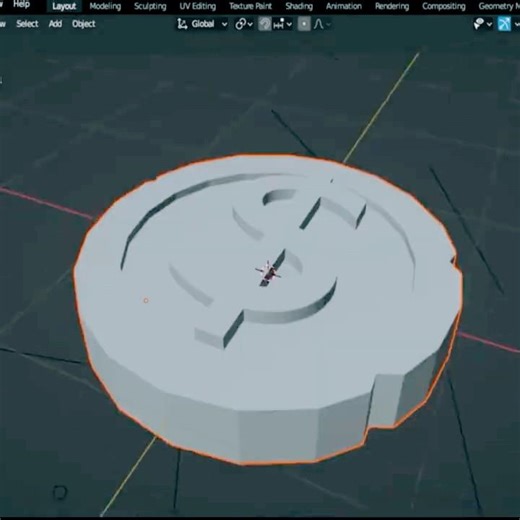Open the proportional editing falloff dropdown
Viewport: 520px width, 520px height.
tap(322, 24)
